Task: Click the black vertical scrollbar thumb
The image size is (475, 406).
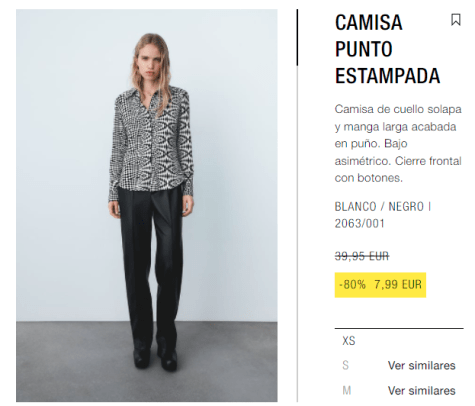Action: (x=297, y=37)
